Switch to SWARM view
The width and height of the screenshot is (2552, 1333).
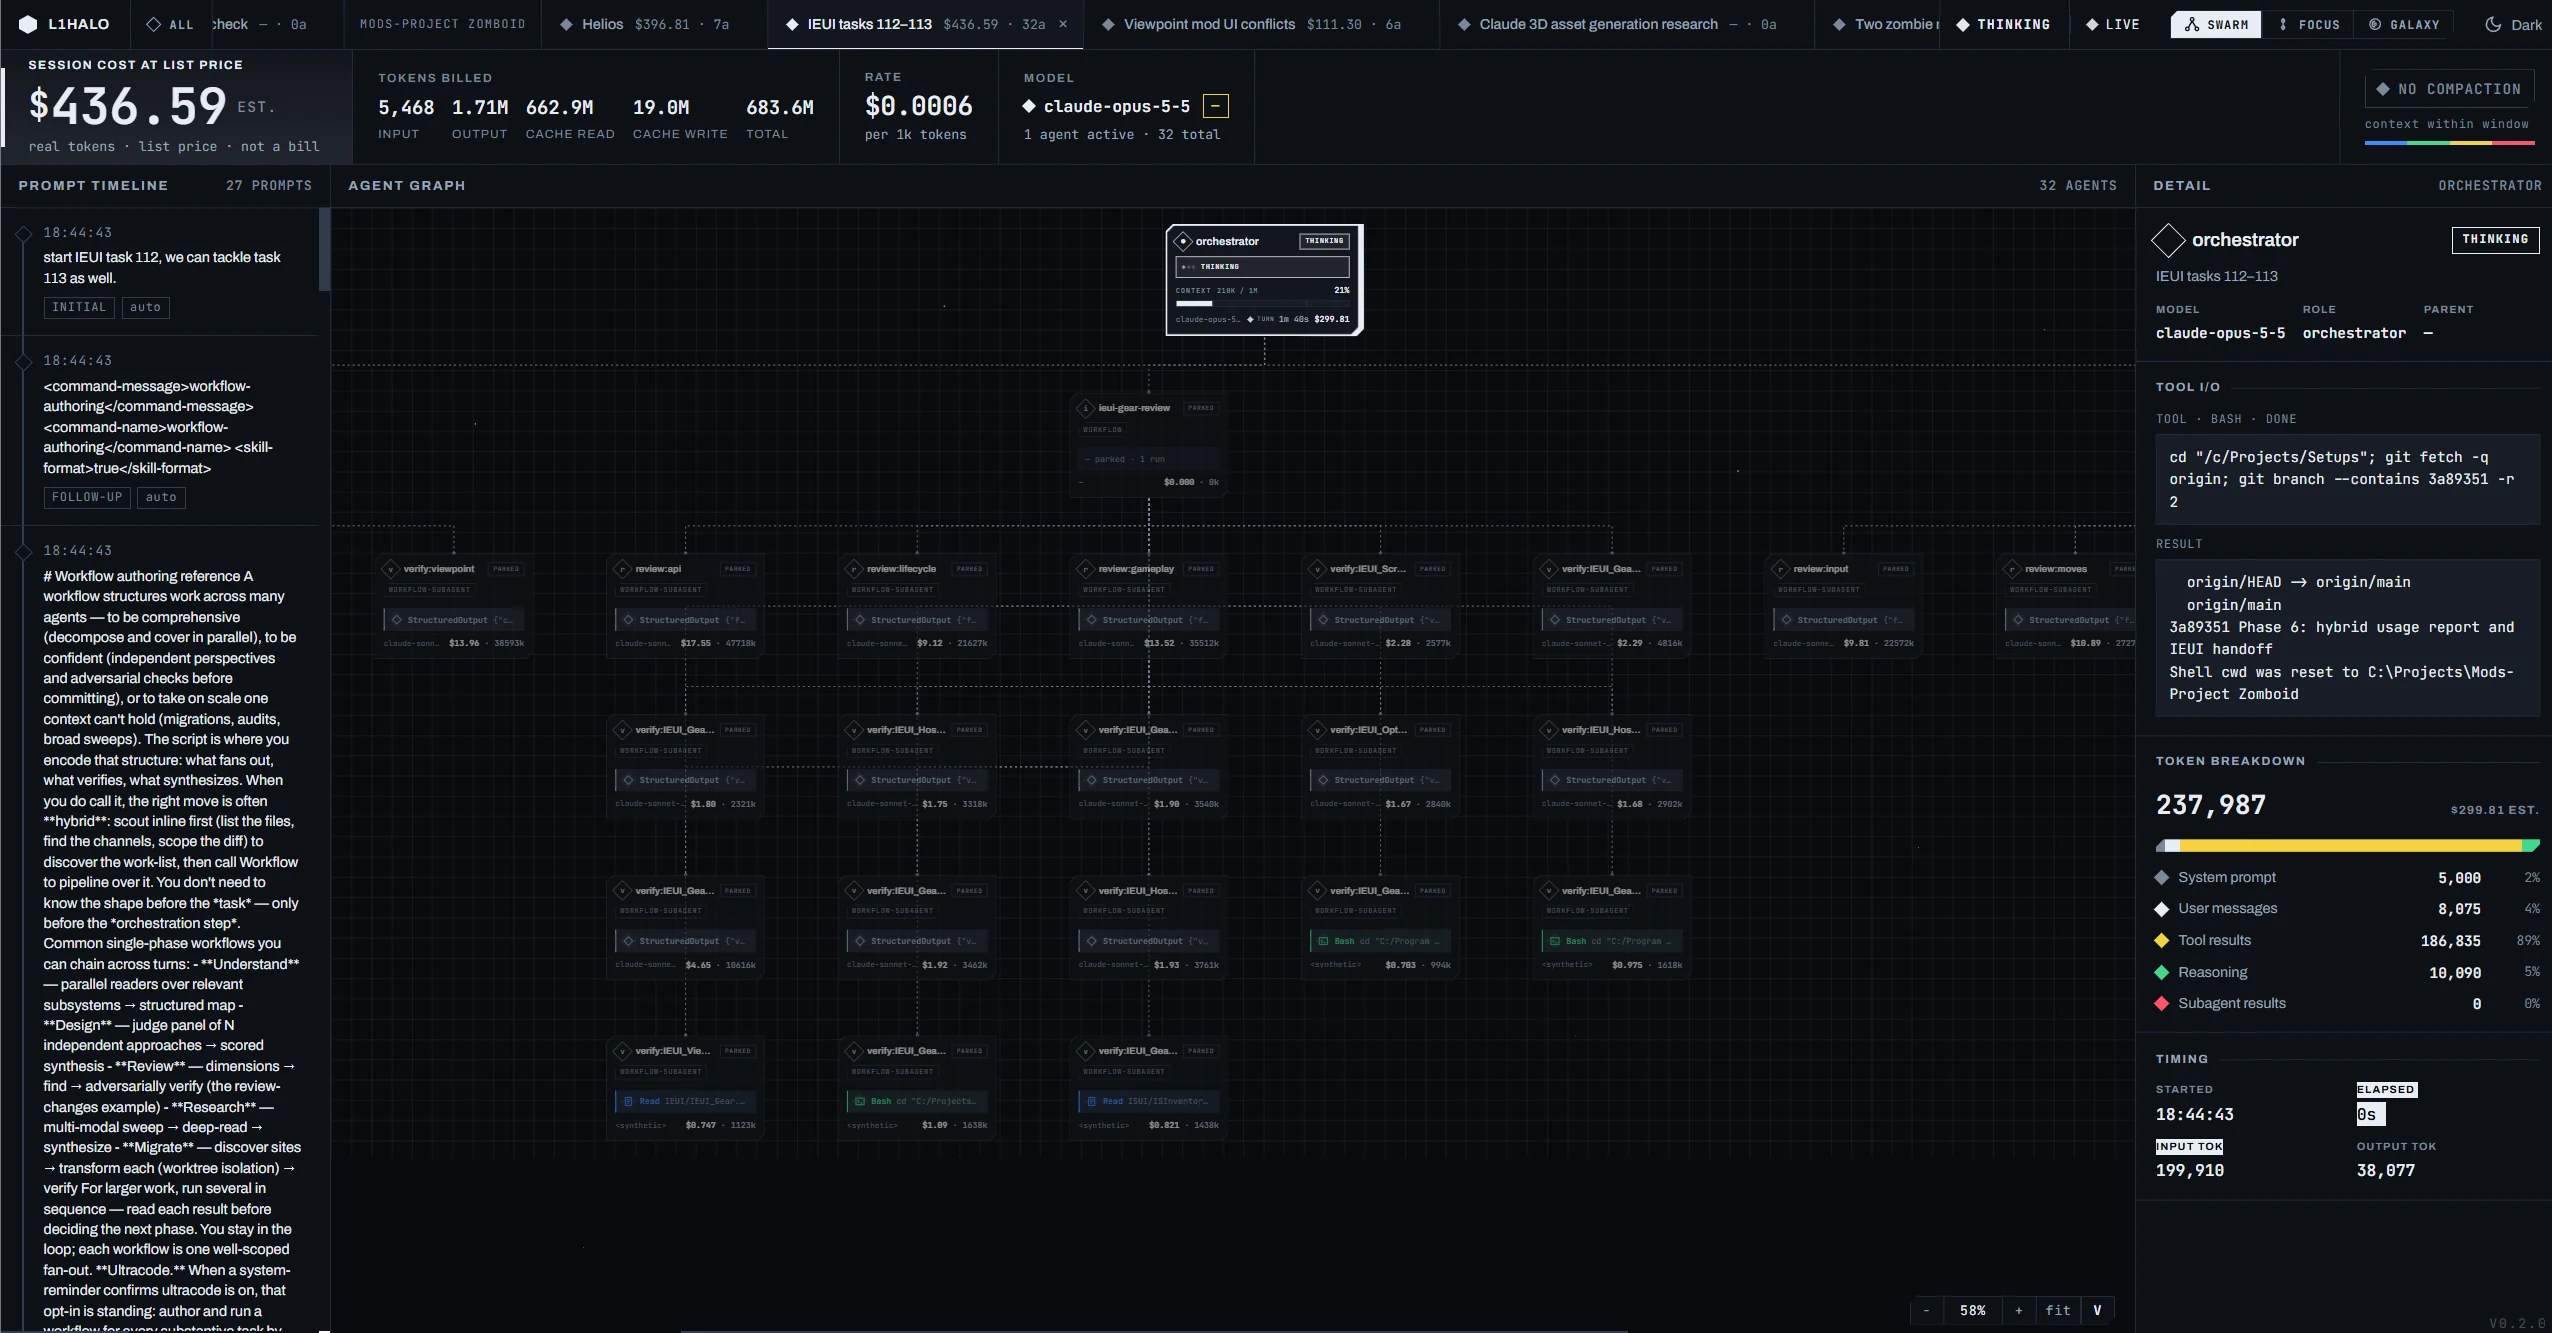pos(2216,24)
